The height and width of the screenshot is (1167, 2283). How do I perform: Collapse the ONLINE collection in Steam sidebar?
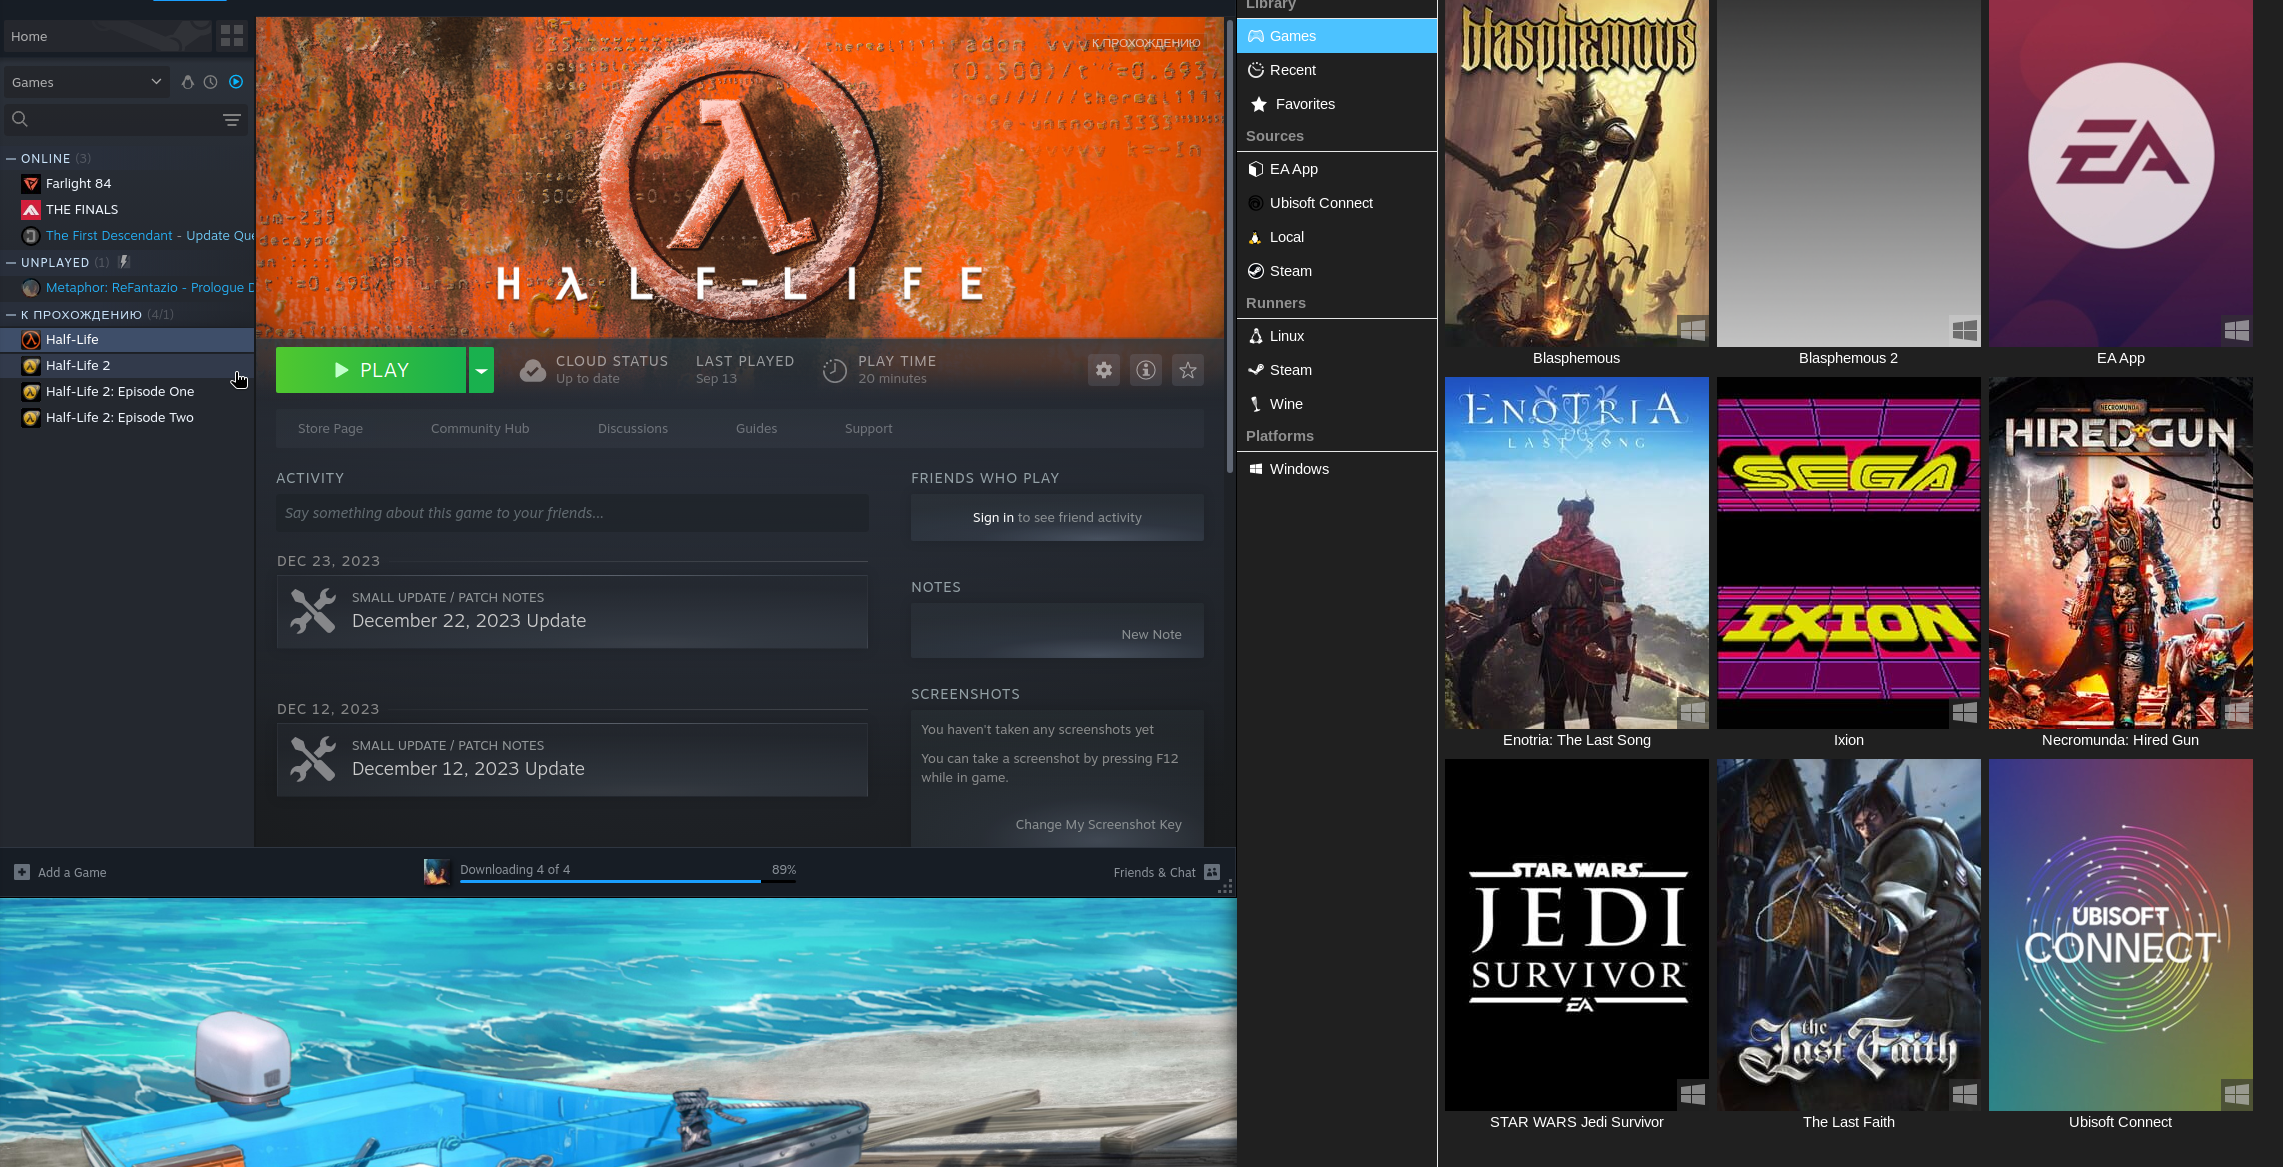(11, 158)
